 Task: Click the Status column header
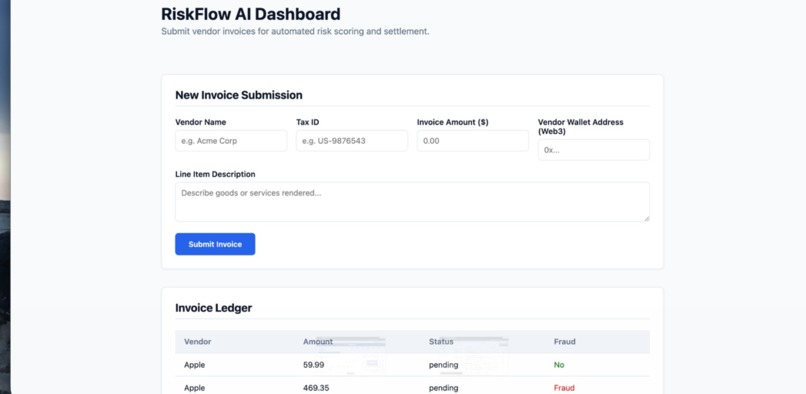441,342
